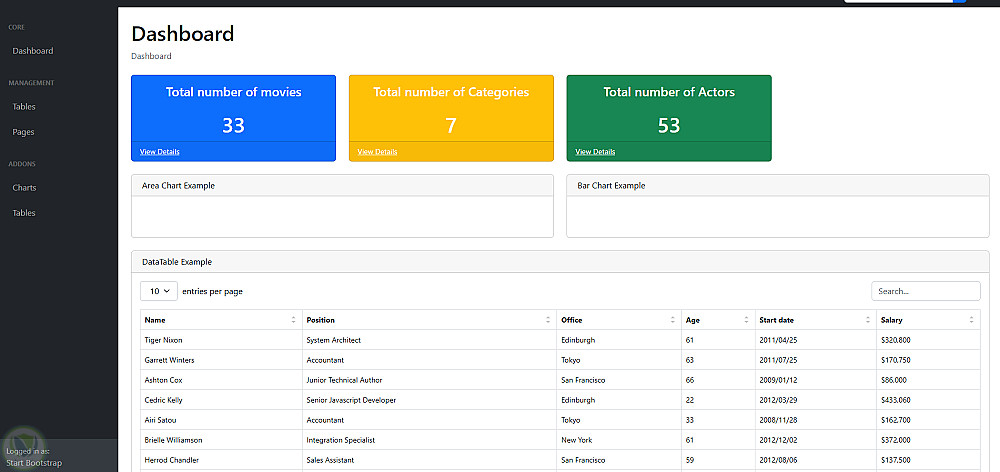This screenshot has height=472, width=1000.
Task: Open entries per page dropdown
Action: click(x=159, y=291)
